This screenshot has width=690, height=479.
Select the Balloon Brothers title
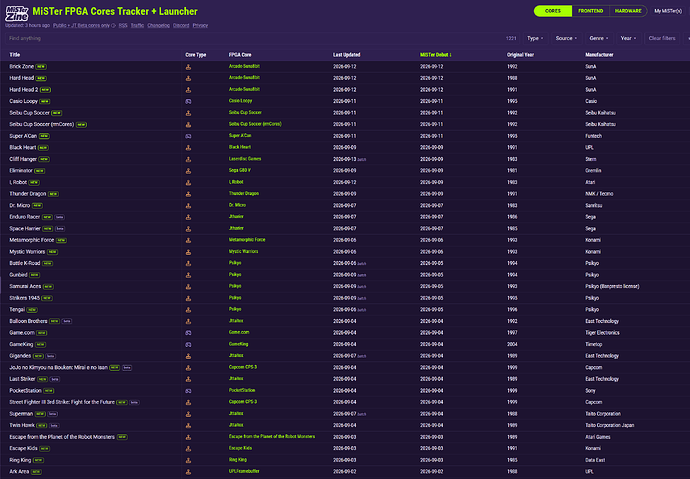(28, 322)
